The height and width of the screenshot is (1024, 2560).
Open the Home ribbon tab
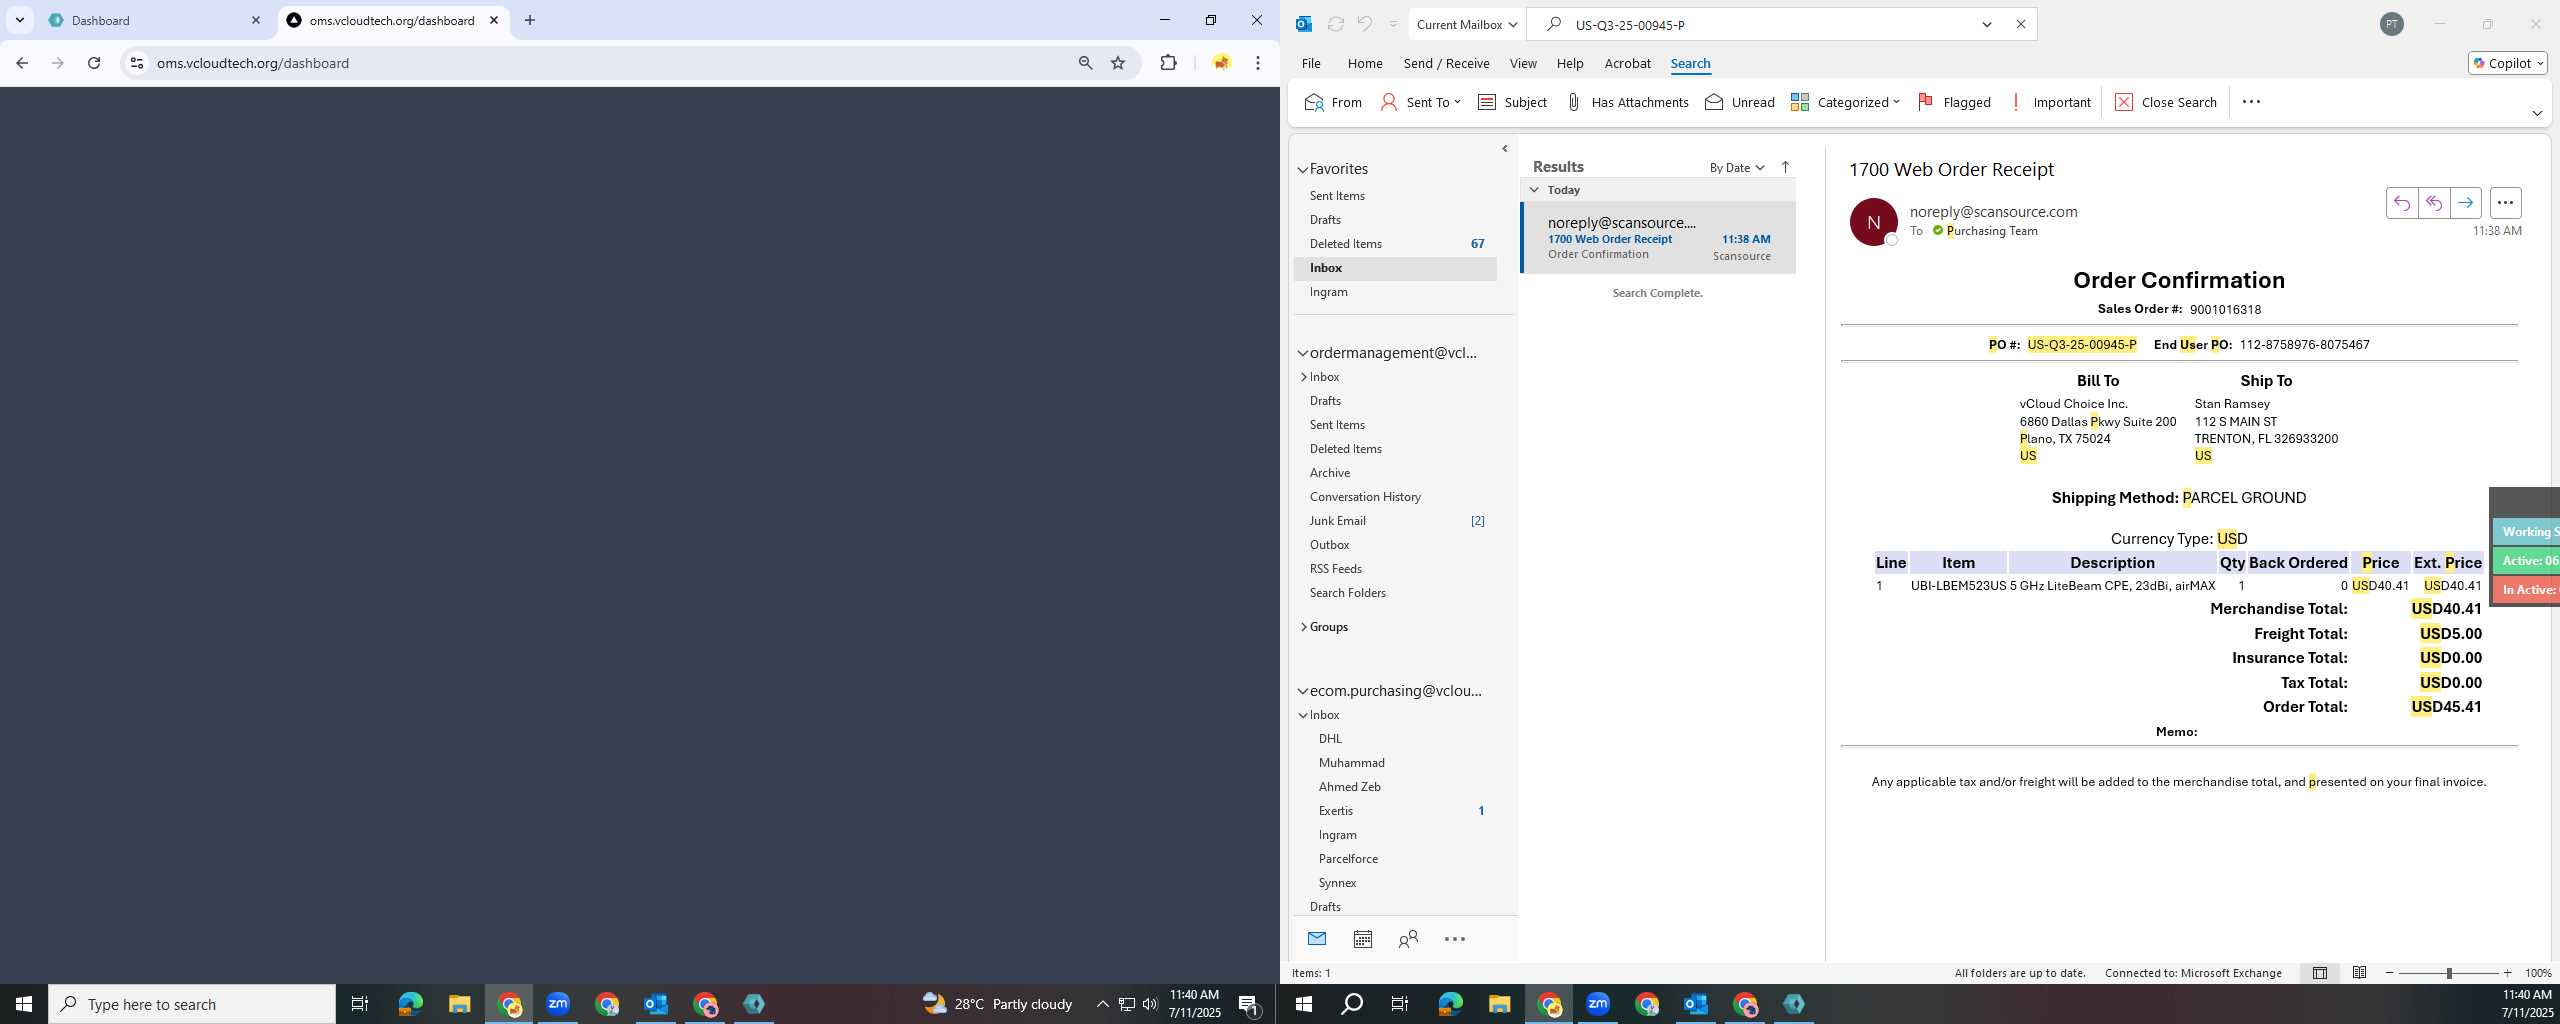tap(1365, 63)
